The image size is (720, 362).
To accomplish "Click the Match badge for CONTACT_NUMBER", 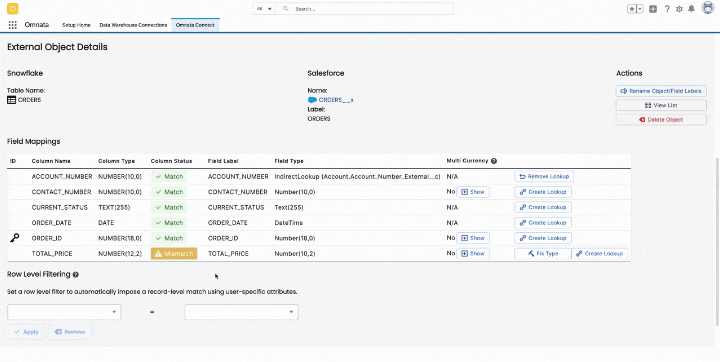I will (169, 192).
